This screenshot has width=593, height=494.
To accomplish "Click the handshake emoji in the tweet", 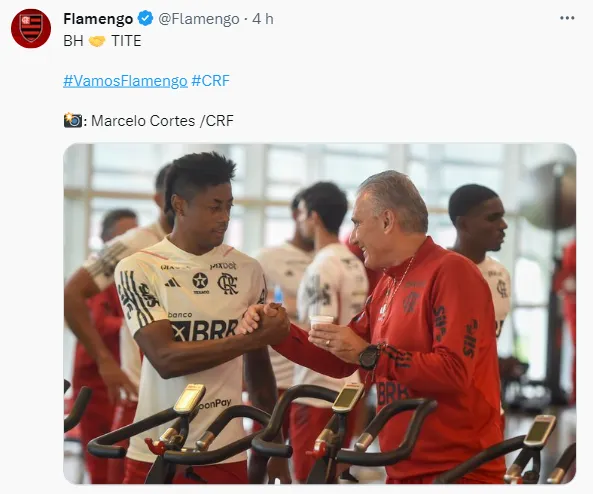I will coord(97,41).
